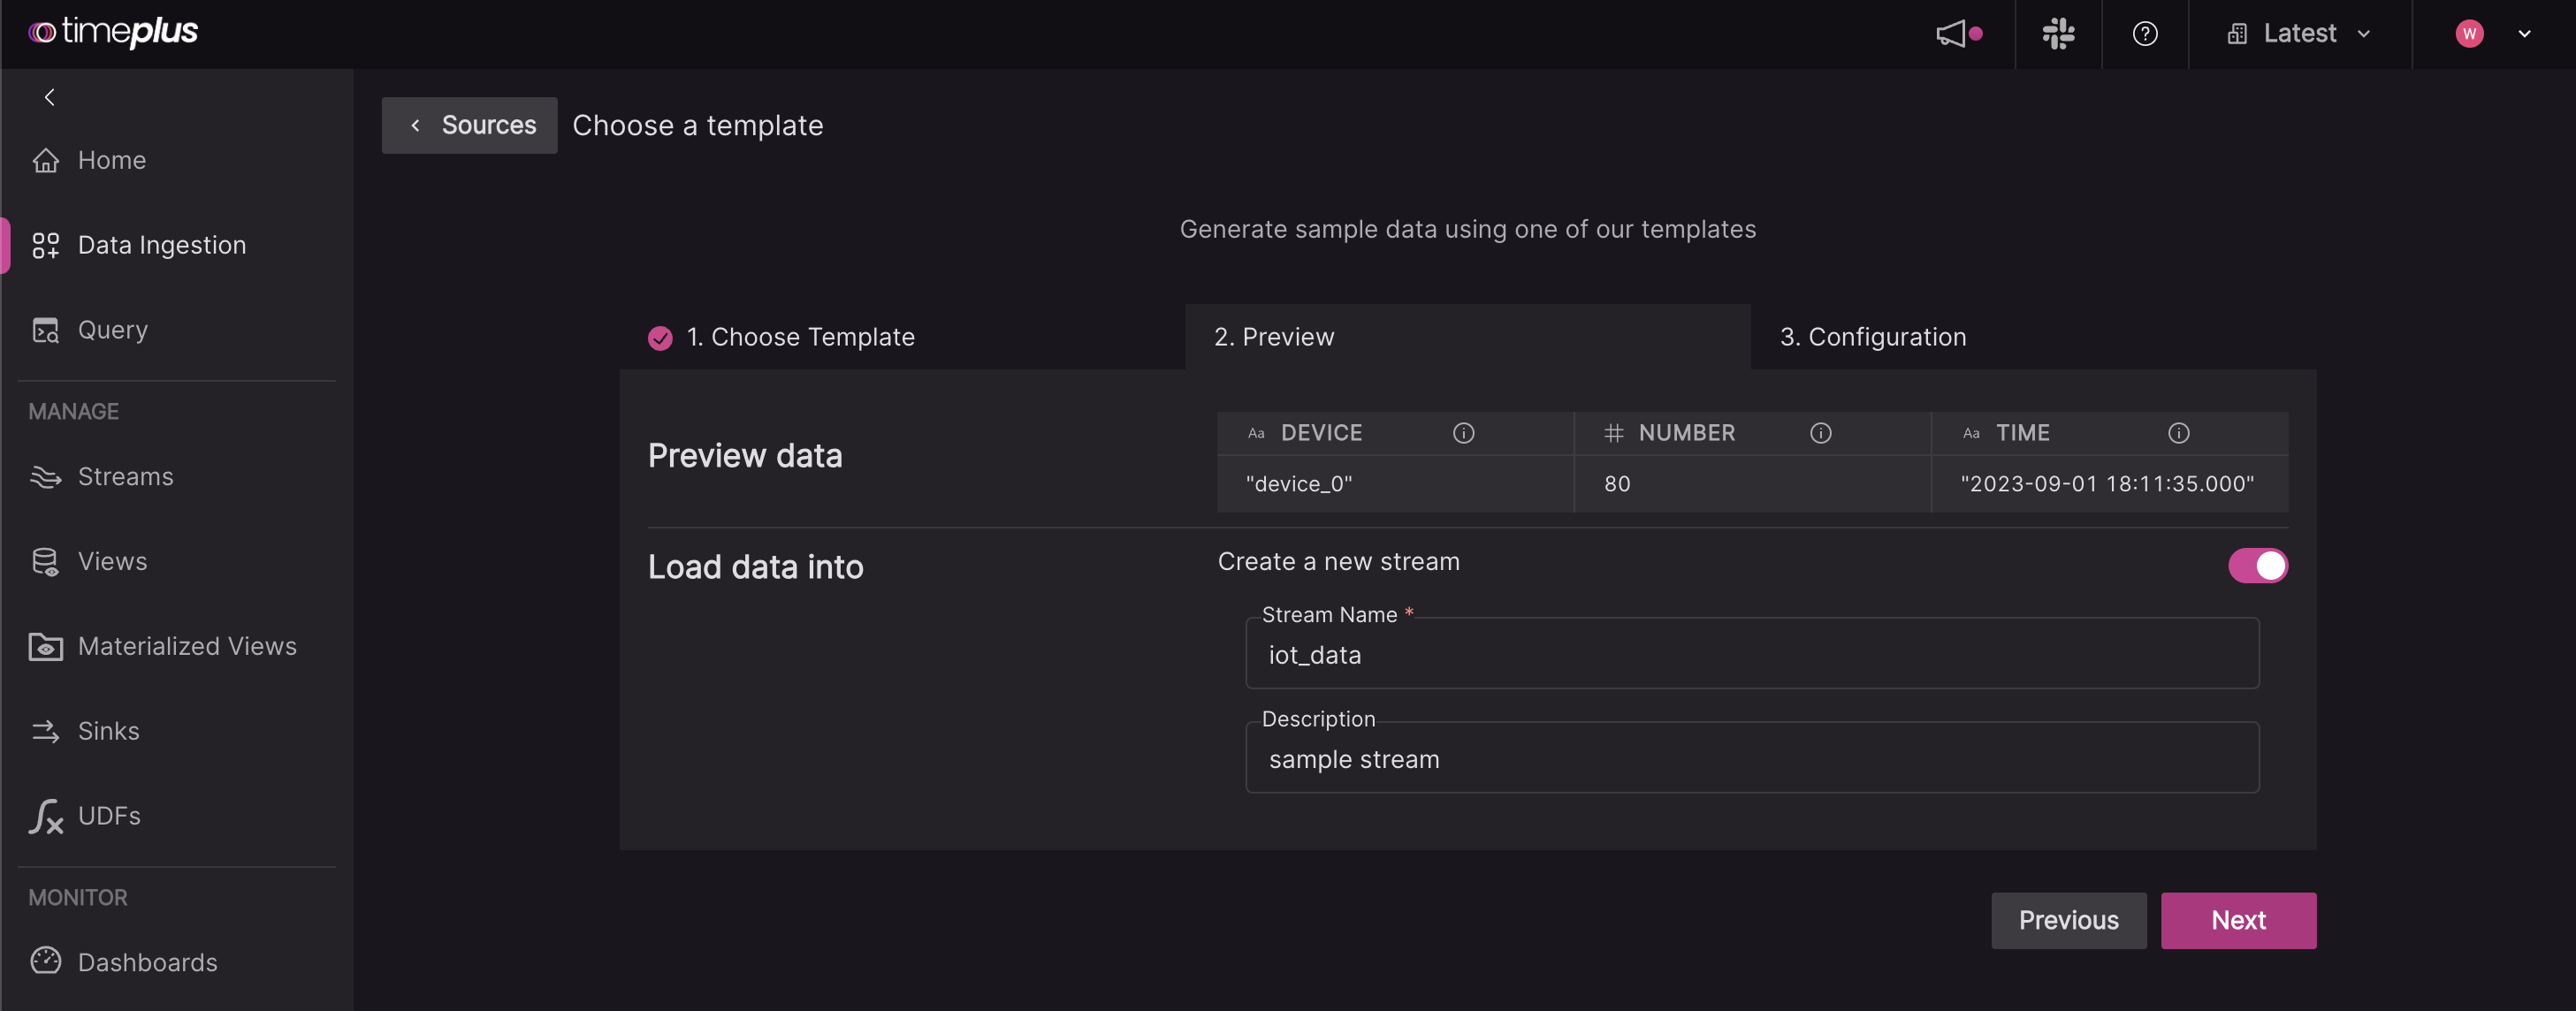Expand the Latest workspace dropdown
Screen dimensions: 2576x1011
[2363, 34]
